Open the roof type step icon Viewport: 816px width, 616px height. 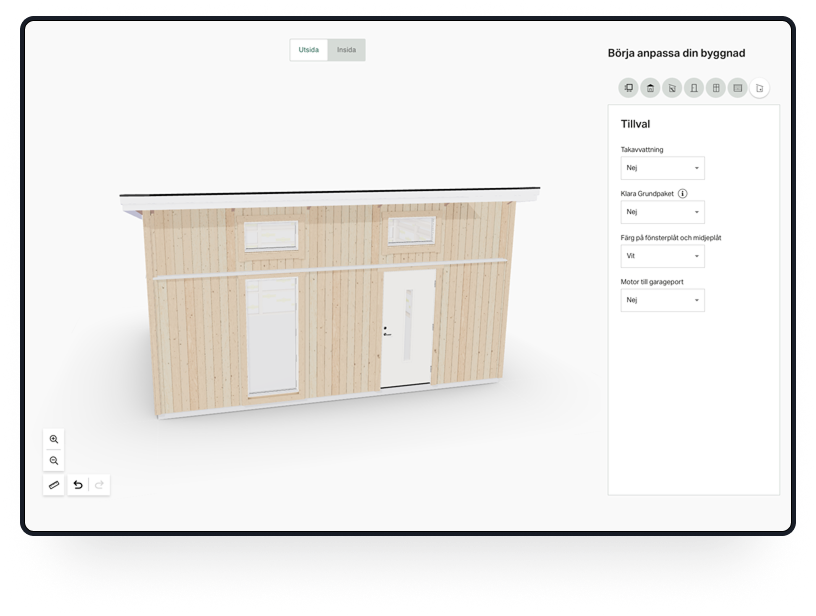651,88
